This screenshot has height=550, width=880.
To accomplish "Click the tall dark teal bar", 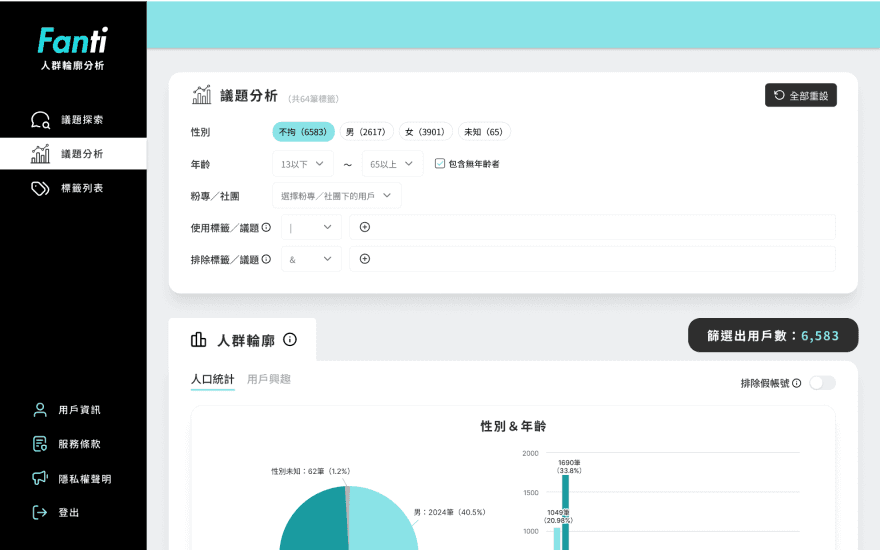I will [565, 512].
